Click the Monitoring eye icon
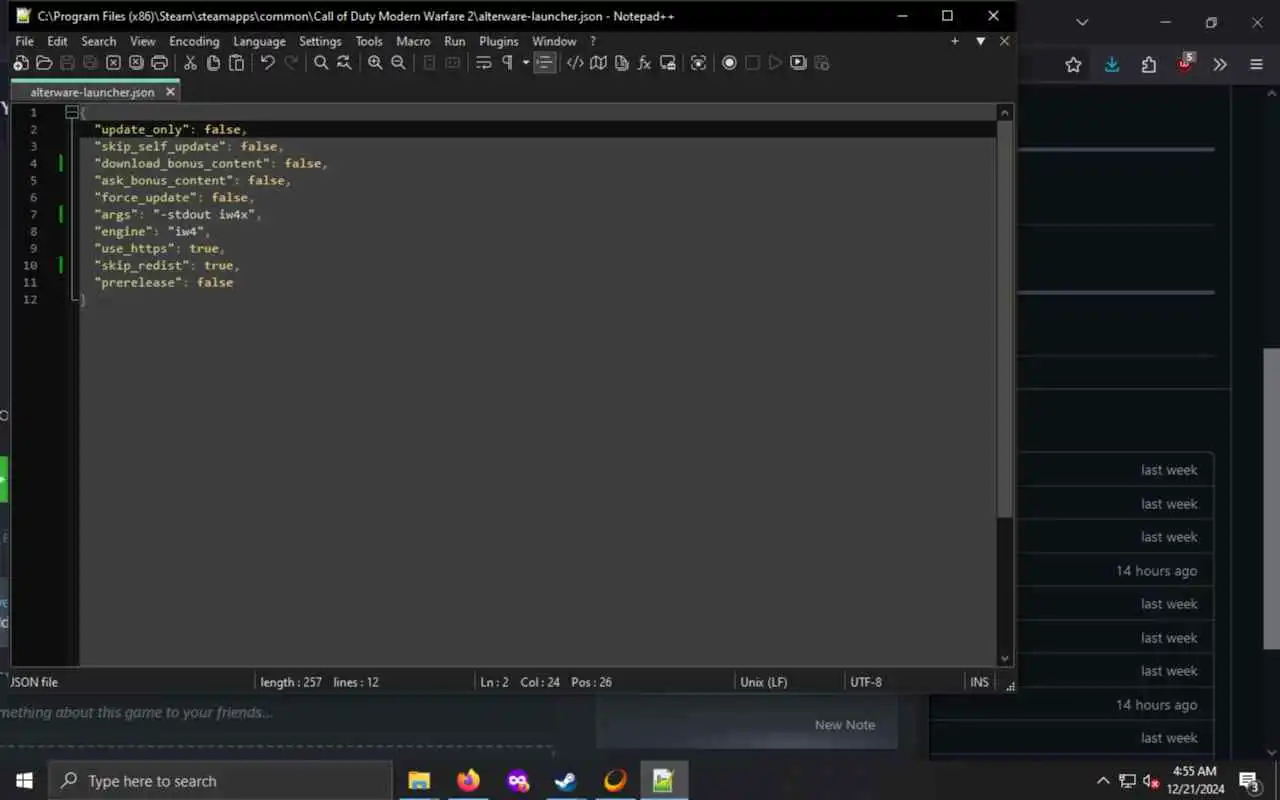 coord(698,63)
